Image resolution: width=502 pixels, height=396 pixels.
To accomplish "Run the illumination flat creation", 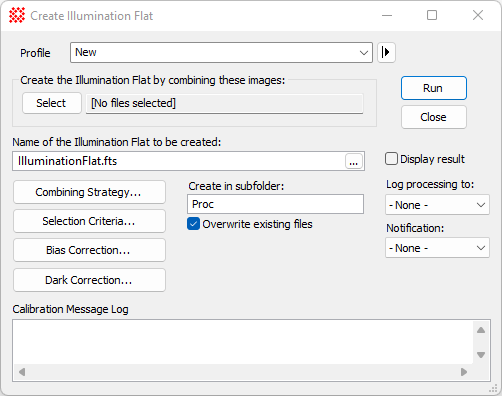I will tap(434, 88).
